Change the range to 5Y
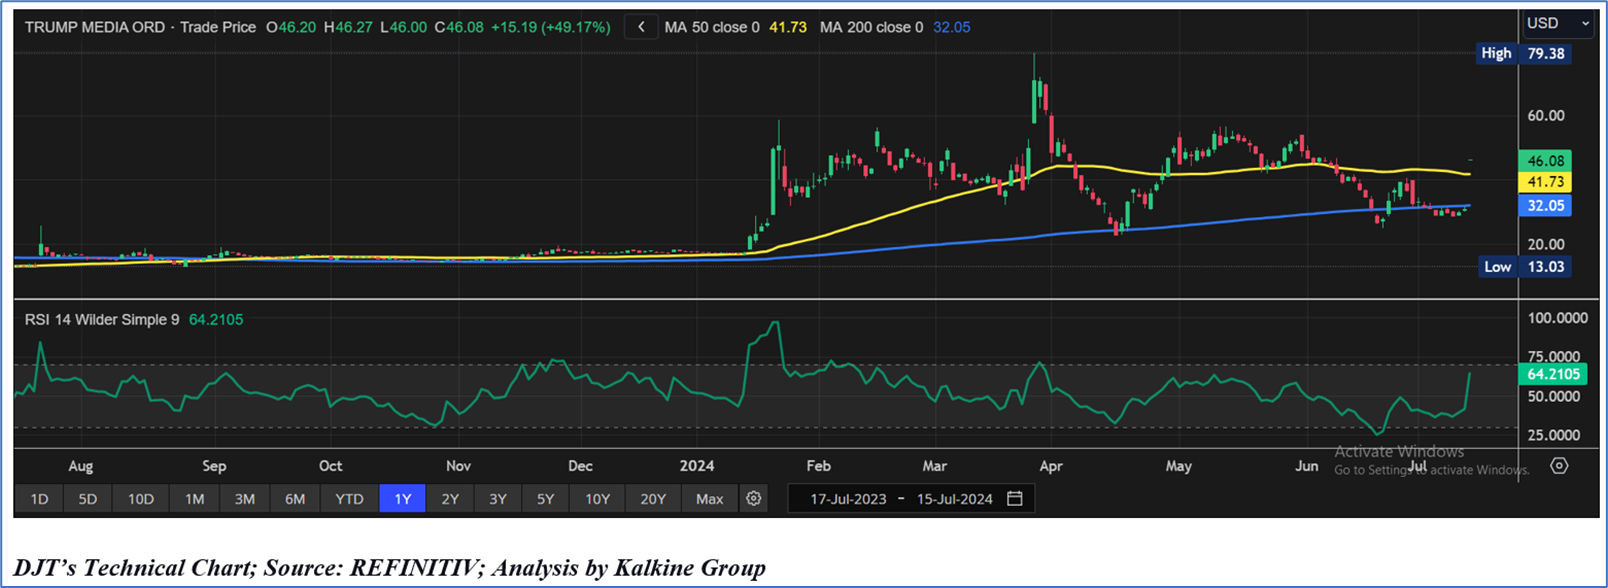 point(545,498)
